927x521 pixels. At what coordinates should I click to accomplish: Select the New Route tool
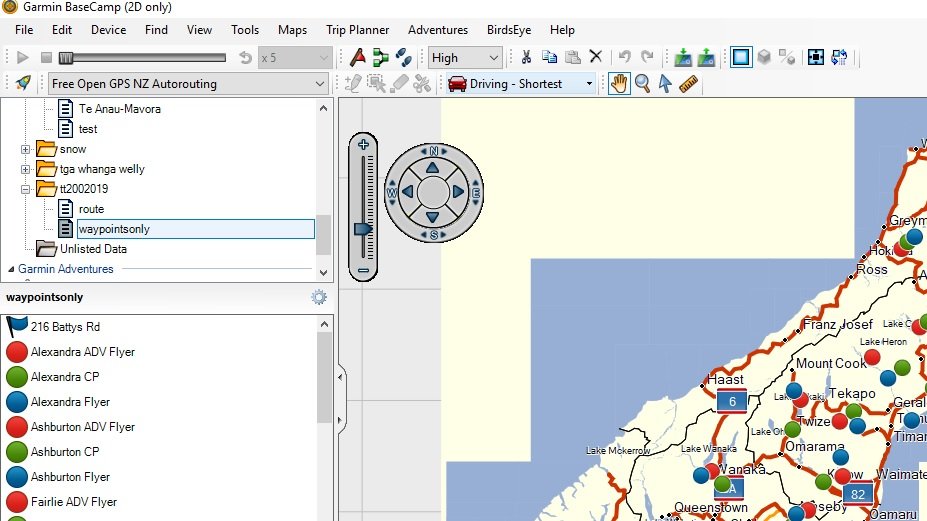pos(381,57)
